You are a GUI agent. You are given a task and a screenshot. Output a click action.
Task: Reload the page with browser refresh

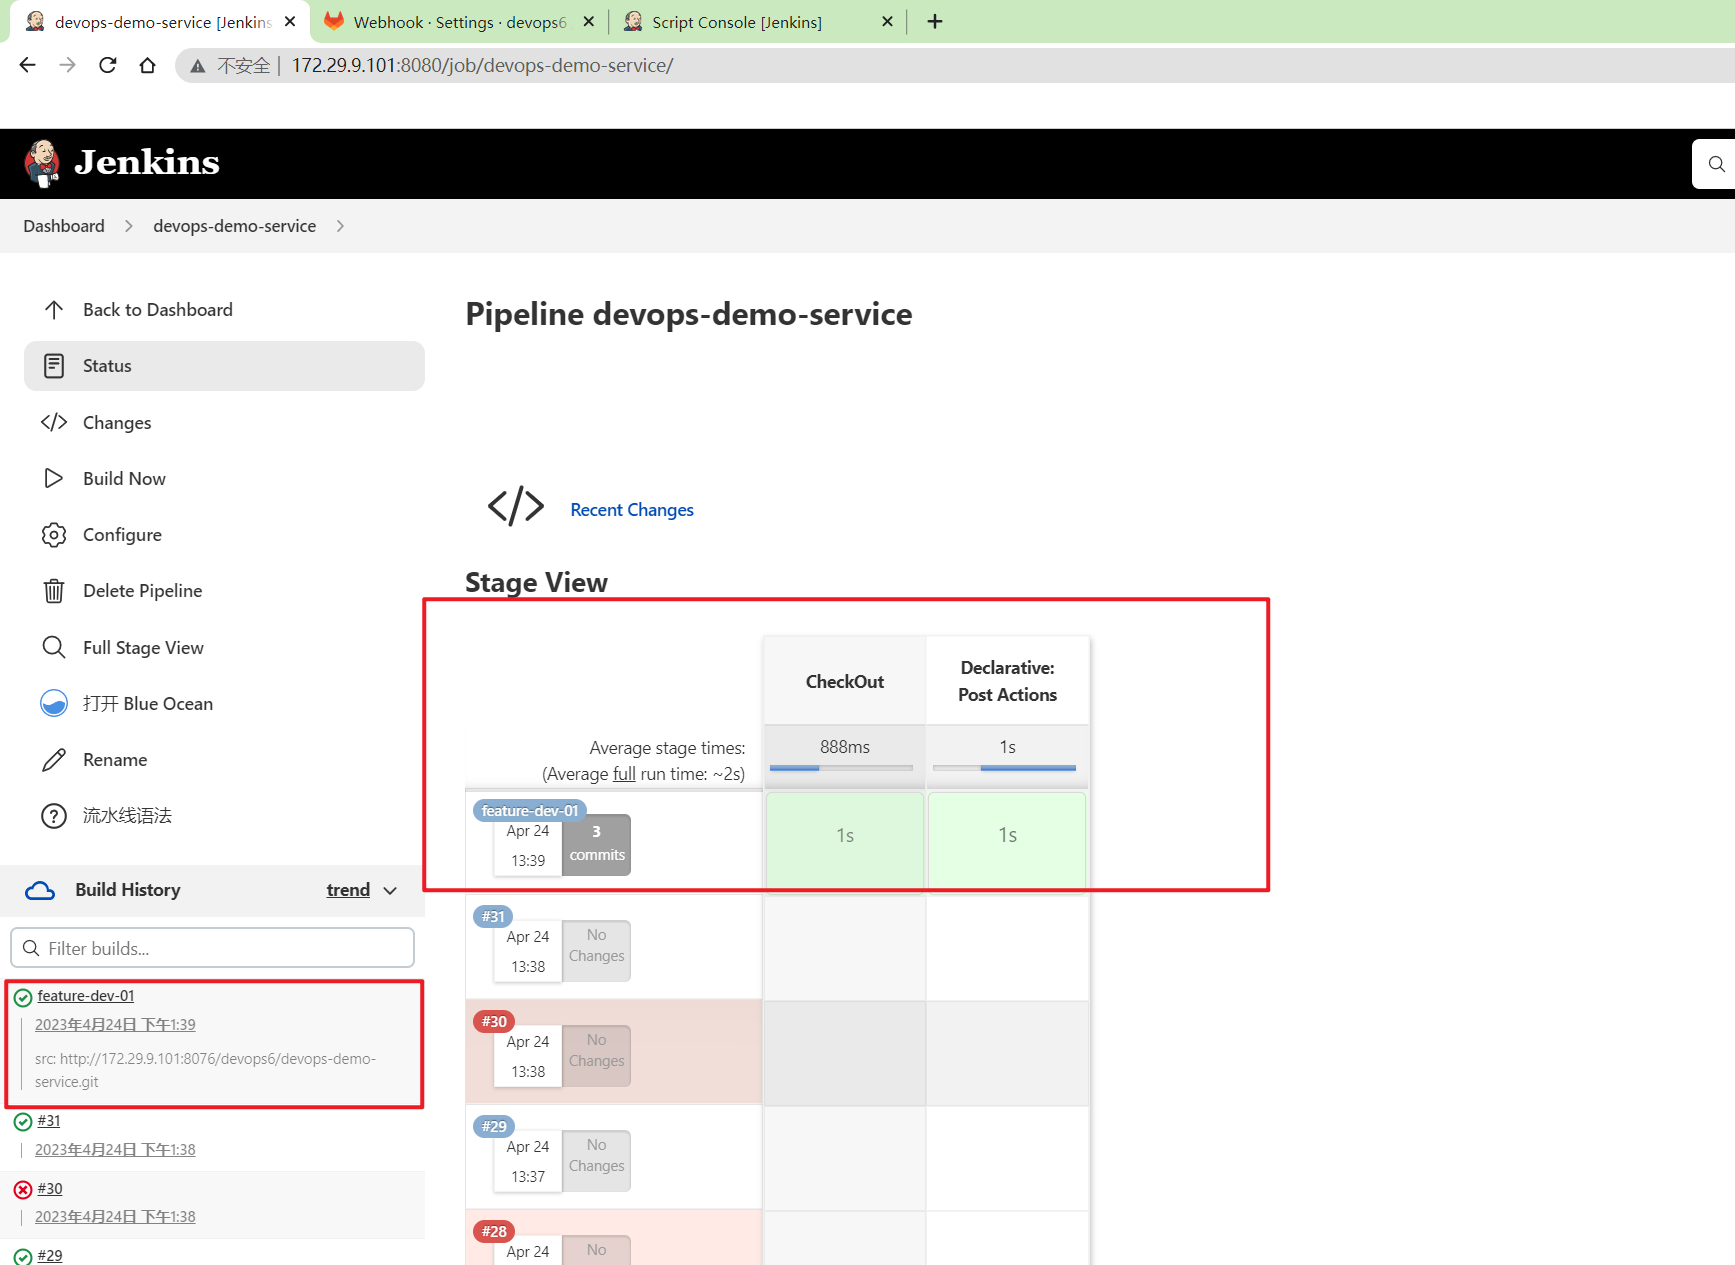pos(108,65)
